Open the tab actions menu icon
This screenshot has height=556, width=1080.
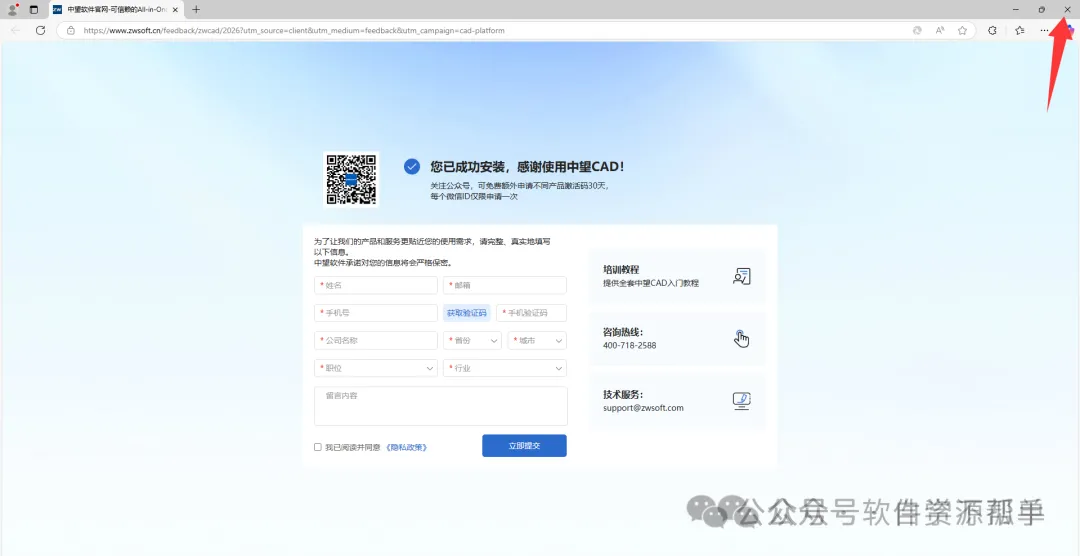click(34, 10)
